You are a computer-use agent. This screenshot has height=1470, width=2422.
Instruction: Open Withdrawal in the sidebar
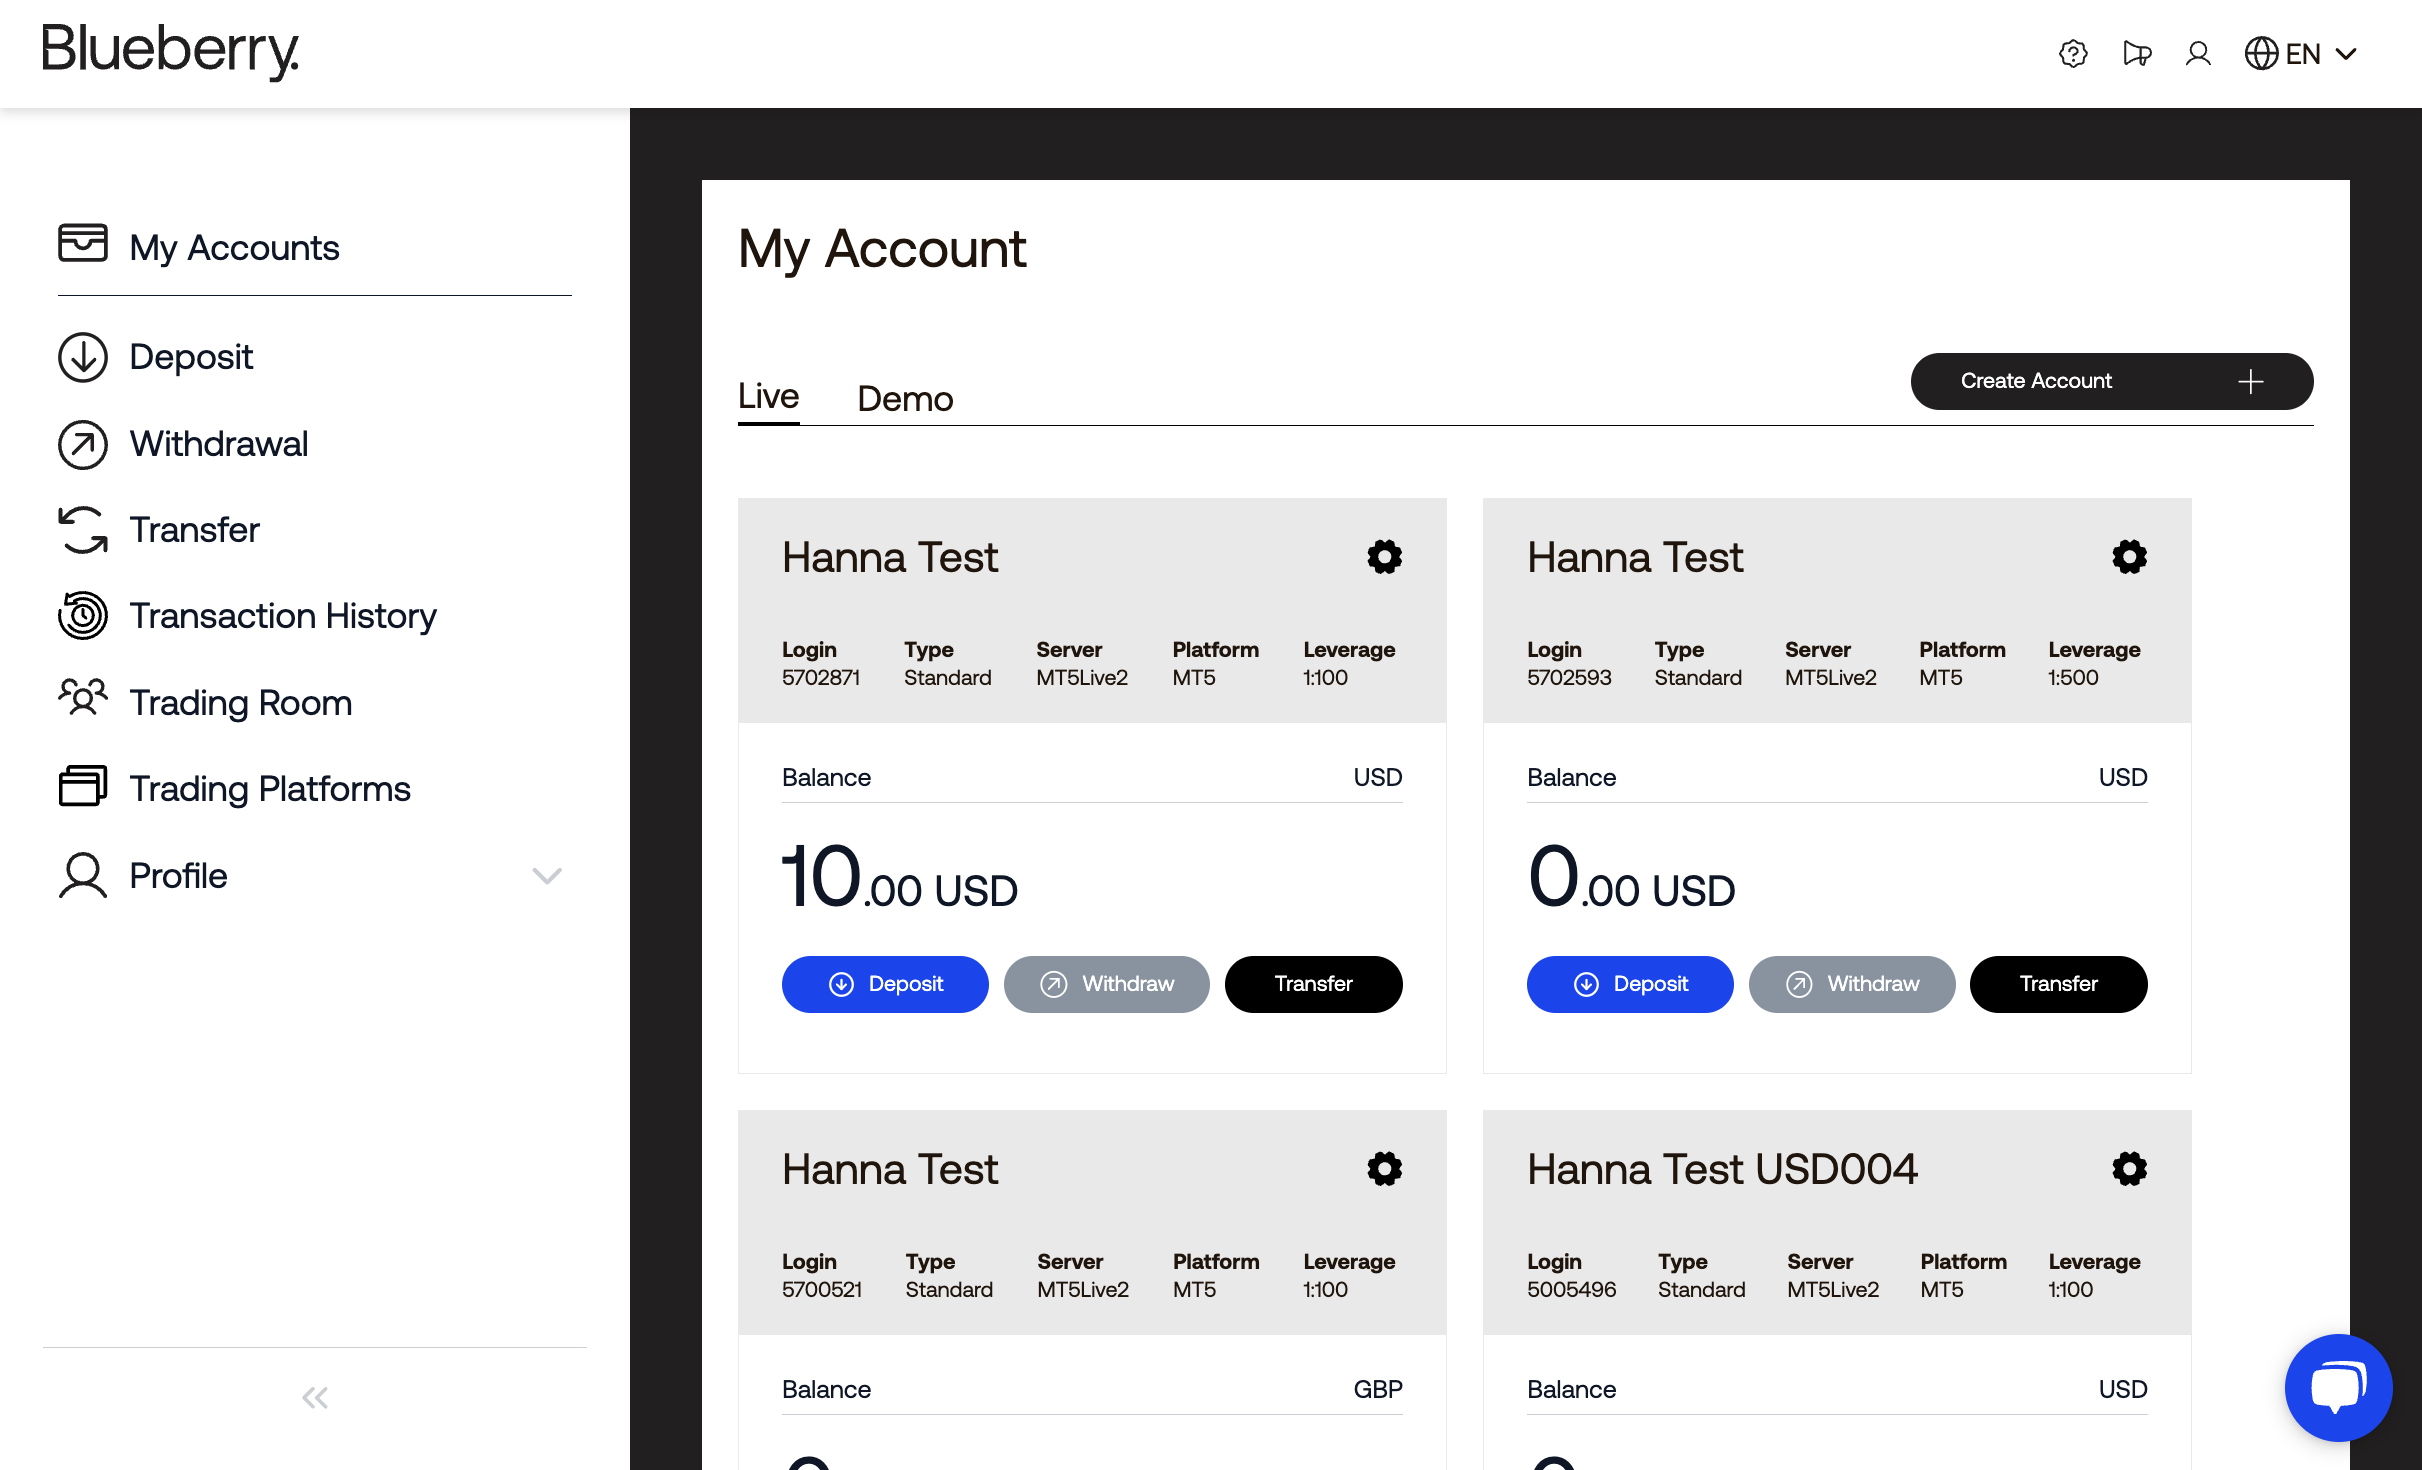(218, 443)
